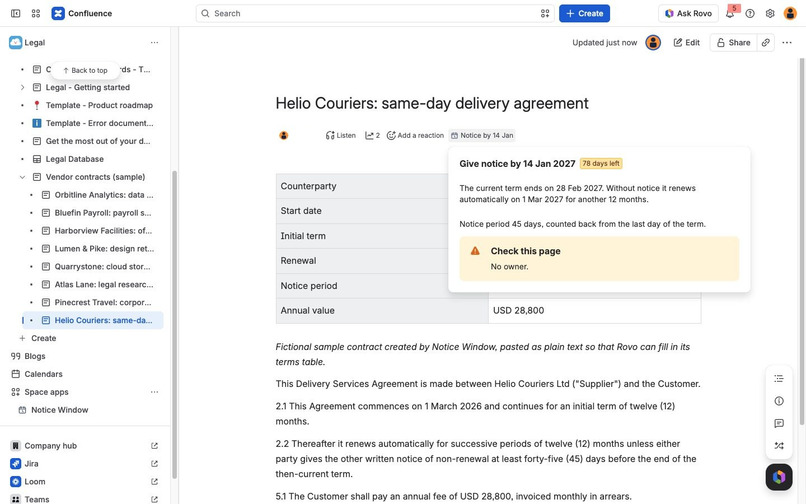Click the Create button in top bar
The width and height of the screenshot is (806, 504).
[584, 13]
